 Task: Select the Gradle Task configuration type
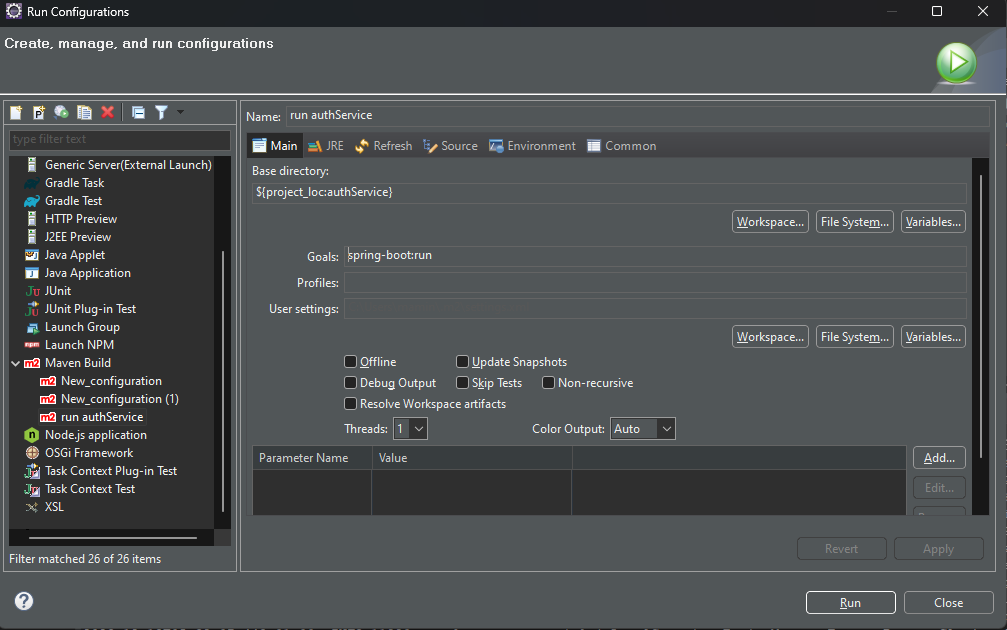coord(74,183)
